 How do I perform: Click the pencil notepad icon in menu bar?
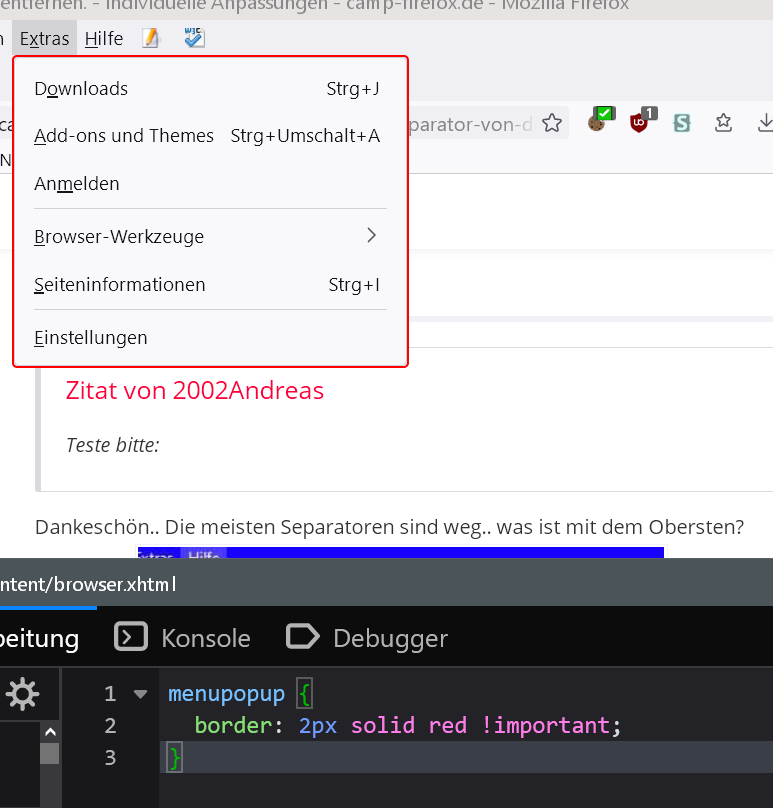point(151,38)
